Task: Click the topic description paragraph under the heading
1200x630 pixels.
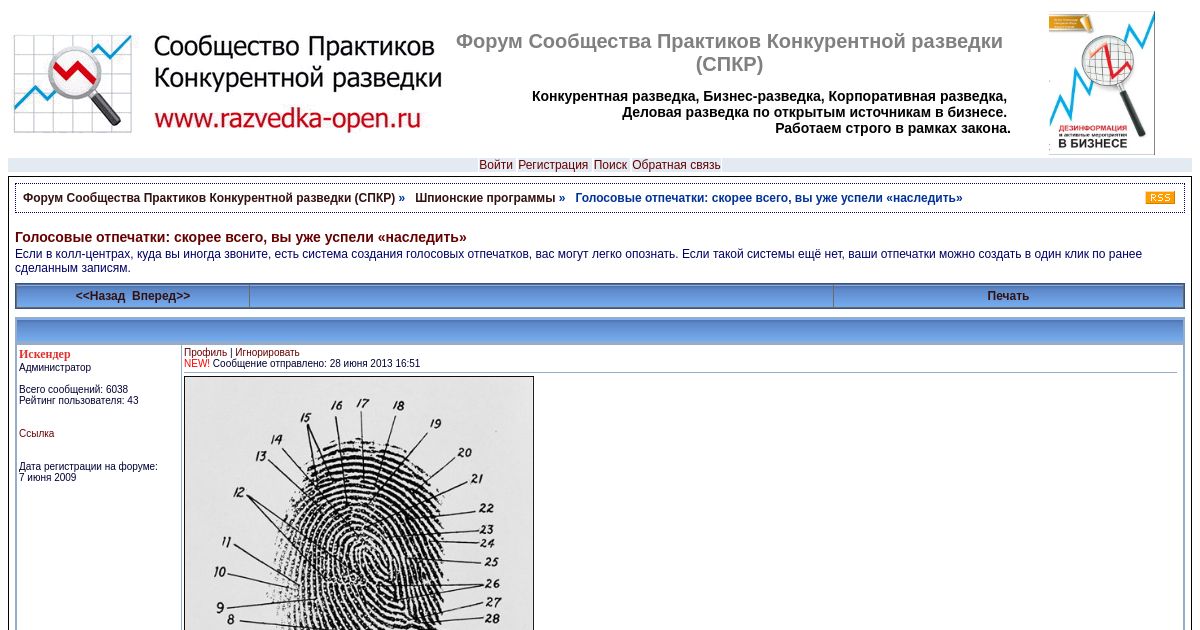Action: click(x=578, y=261)
